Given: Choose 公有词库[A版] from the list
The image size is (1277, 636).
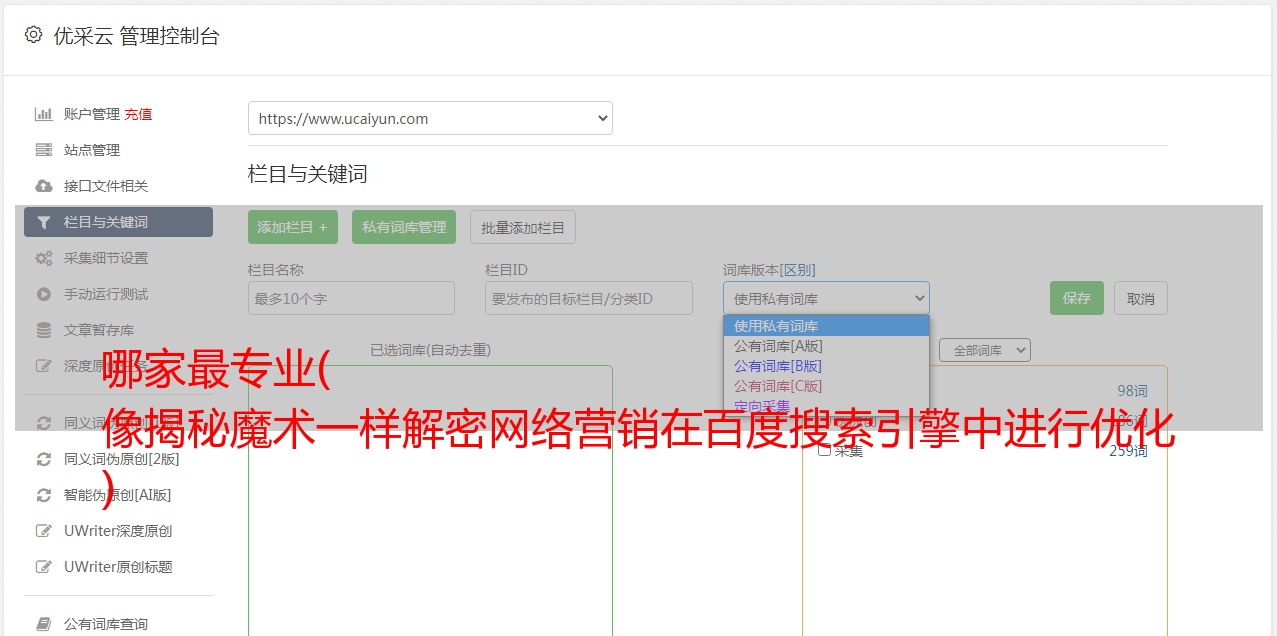Looking at the screenshot, I should click(826, 346).
